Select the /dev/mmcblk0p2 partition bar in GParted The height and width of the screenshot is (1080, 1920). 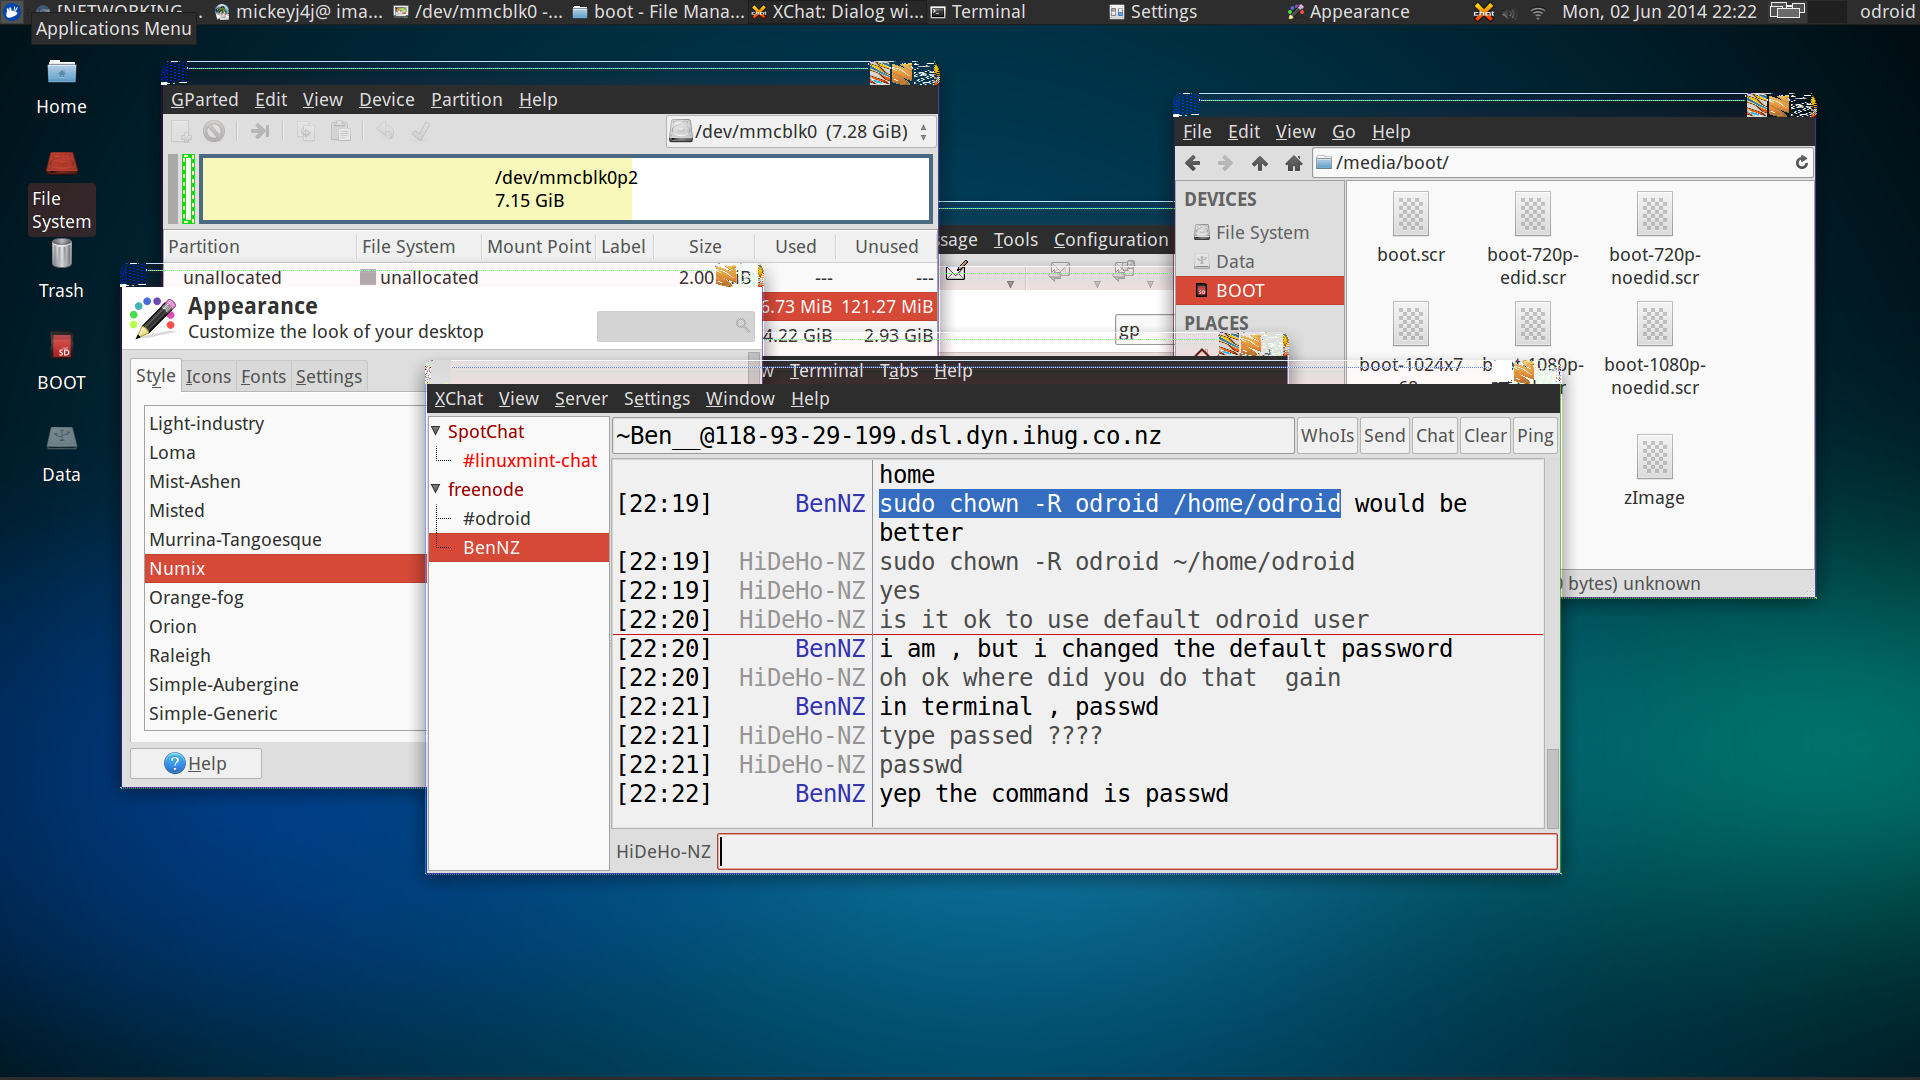tap(566, 188)
